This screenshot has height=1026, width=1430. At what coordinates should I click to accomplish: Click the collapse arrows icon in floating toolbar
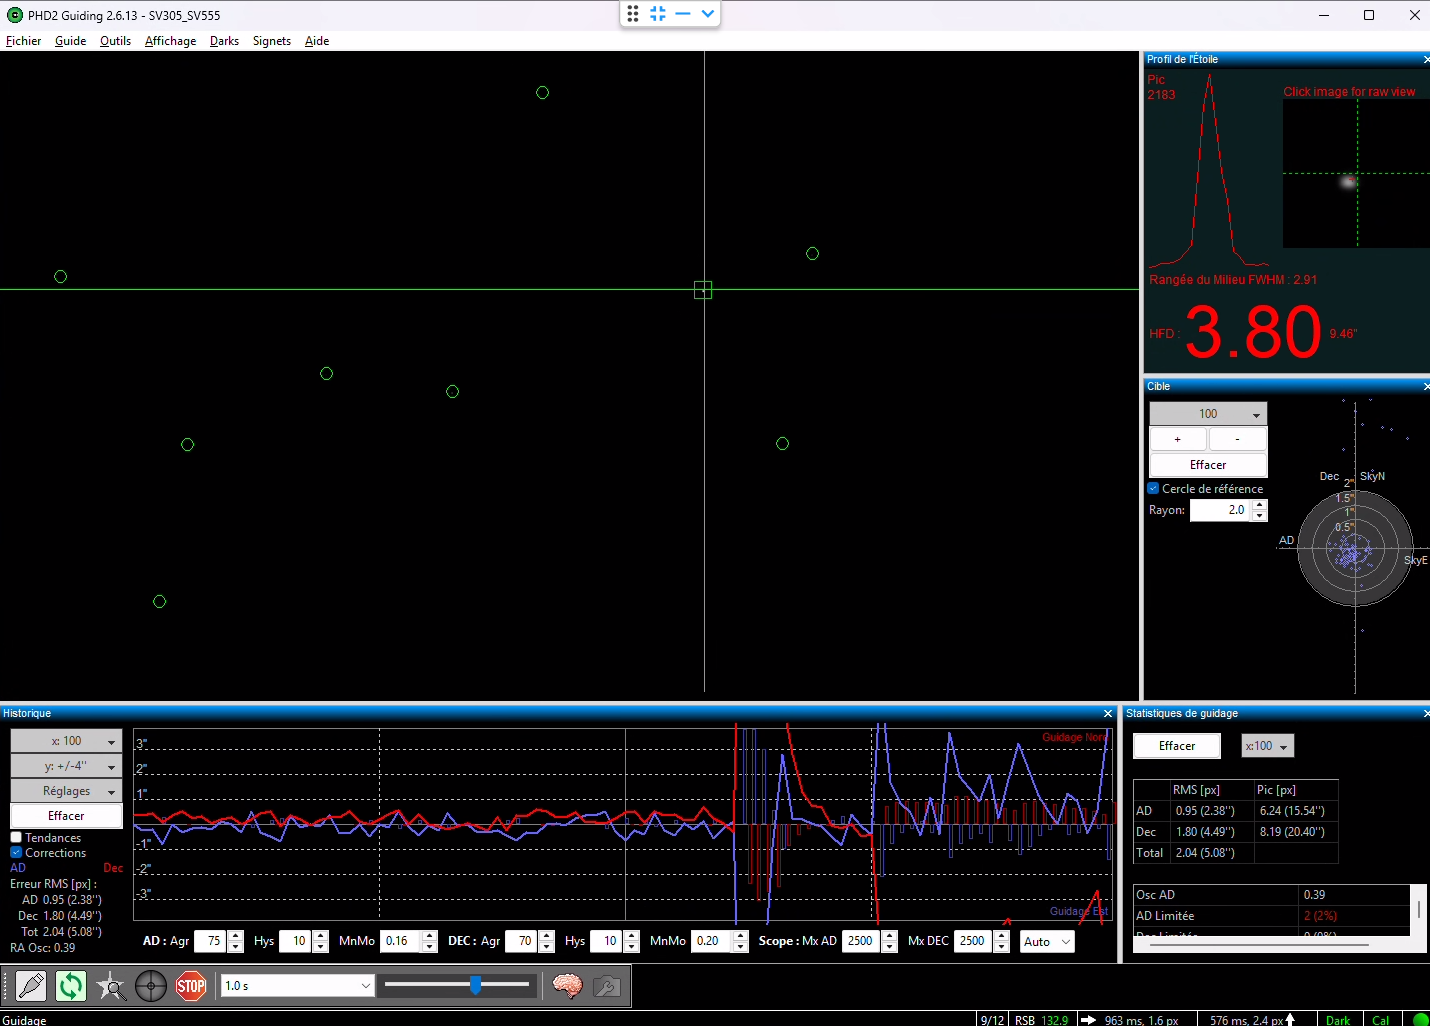point(658,14)
